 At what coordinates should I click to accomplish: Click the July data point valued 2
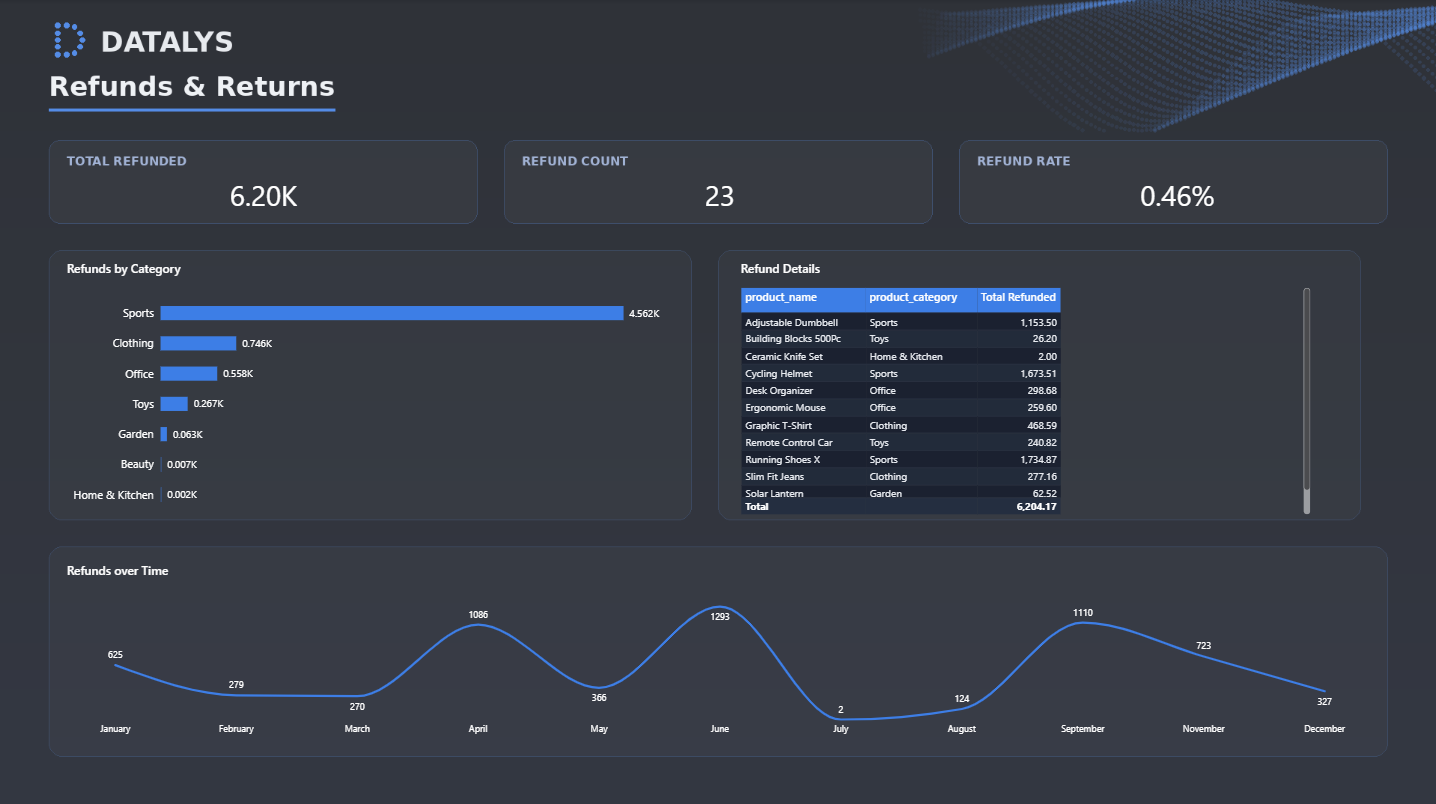tap(841, 719)
